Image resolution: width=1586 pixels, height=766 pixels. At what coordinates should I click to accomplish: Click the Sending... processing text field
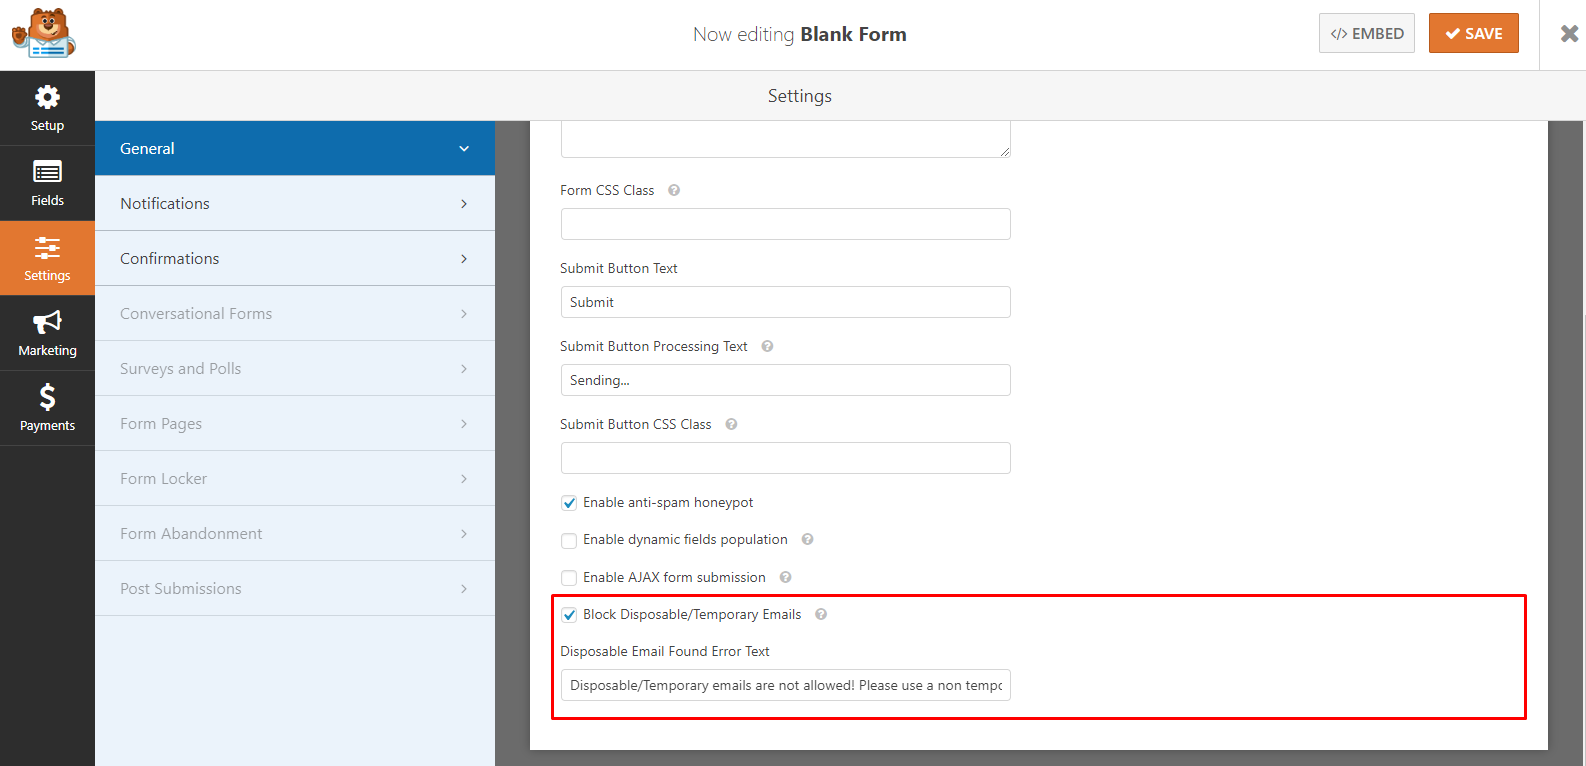click(x=785, y=380)
